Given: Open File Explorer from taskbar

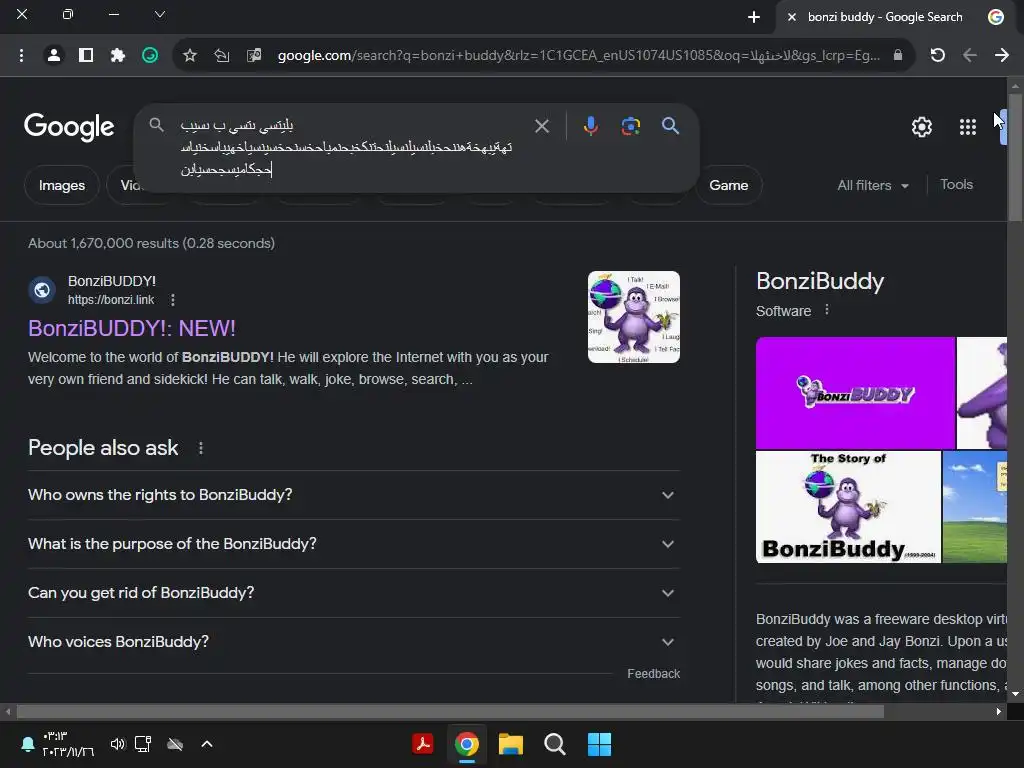Looking at the screenshot, I should [511, 744].
